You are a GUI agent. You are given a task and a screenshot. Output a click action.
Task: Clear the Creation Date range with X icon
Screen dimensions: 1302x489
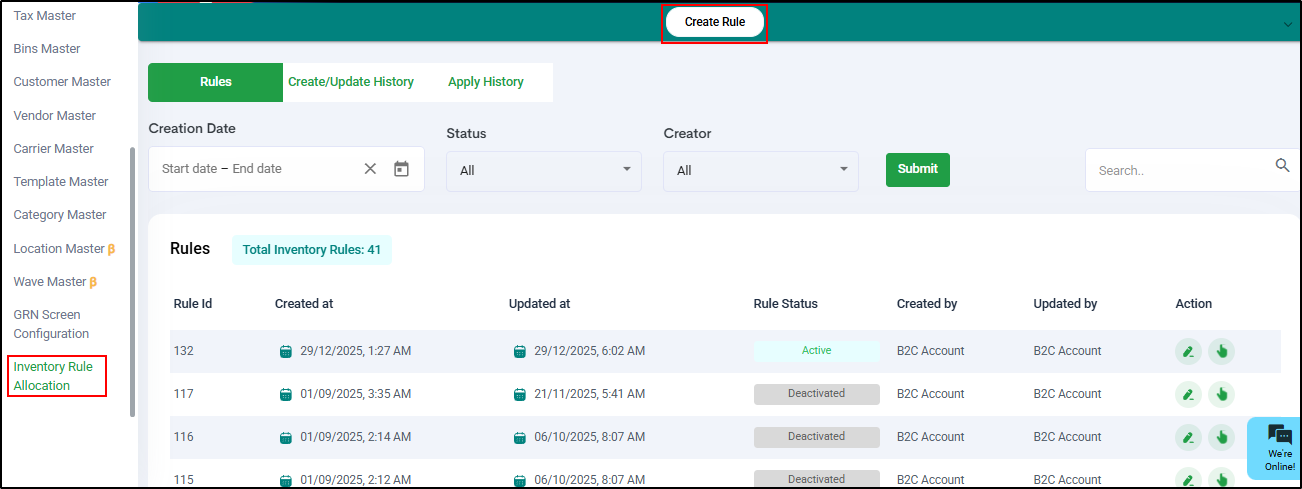coord(370,169)
